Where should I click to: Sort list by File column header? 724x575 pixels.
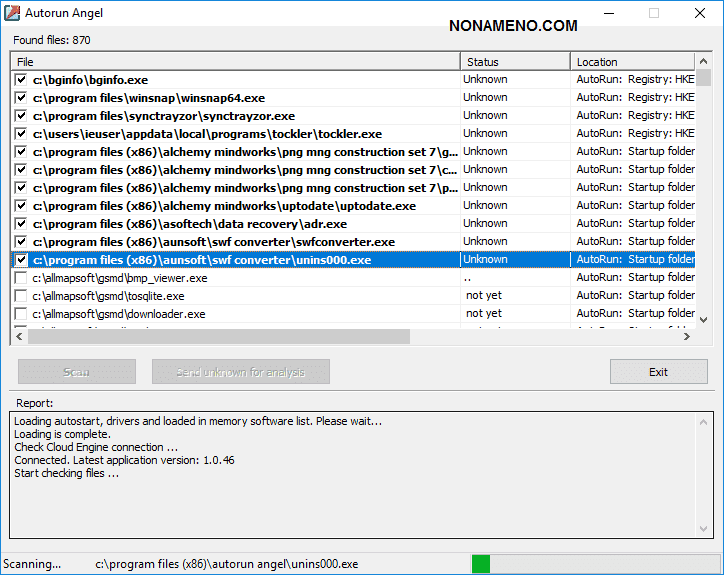pos(235,62)
